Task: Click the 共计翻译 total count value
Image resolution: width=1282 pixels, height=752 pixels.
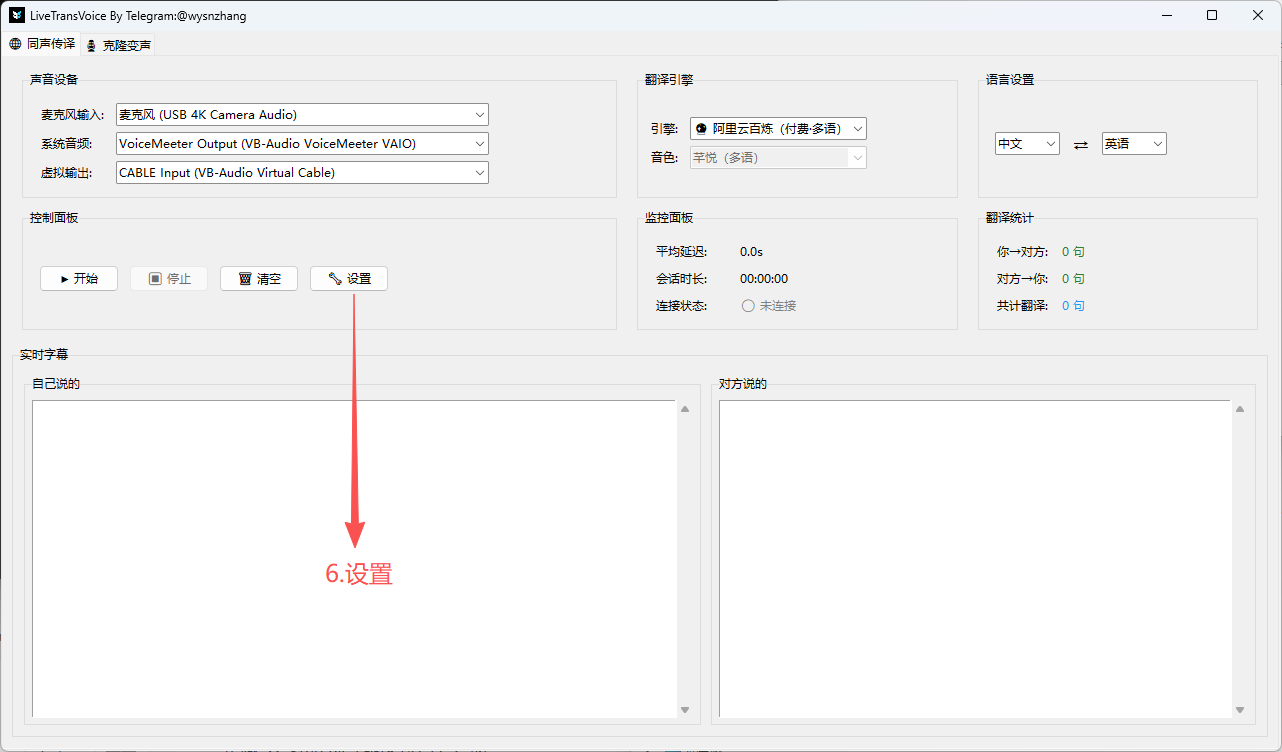Action: [1073, 306]
